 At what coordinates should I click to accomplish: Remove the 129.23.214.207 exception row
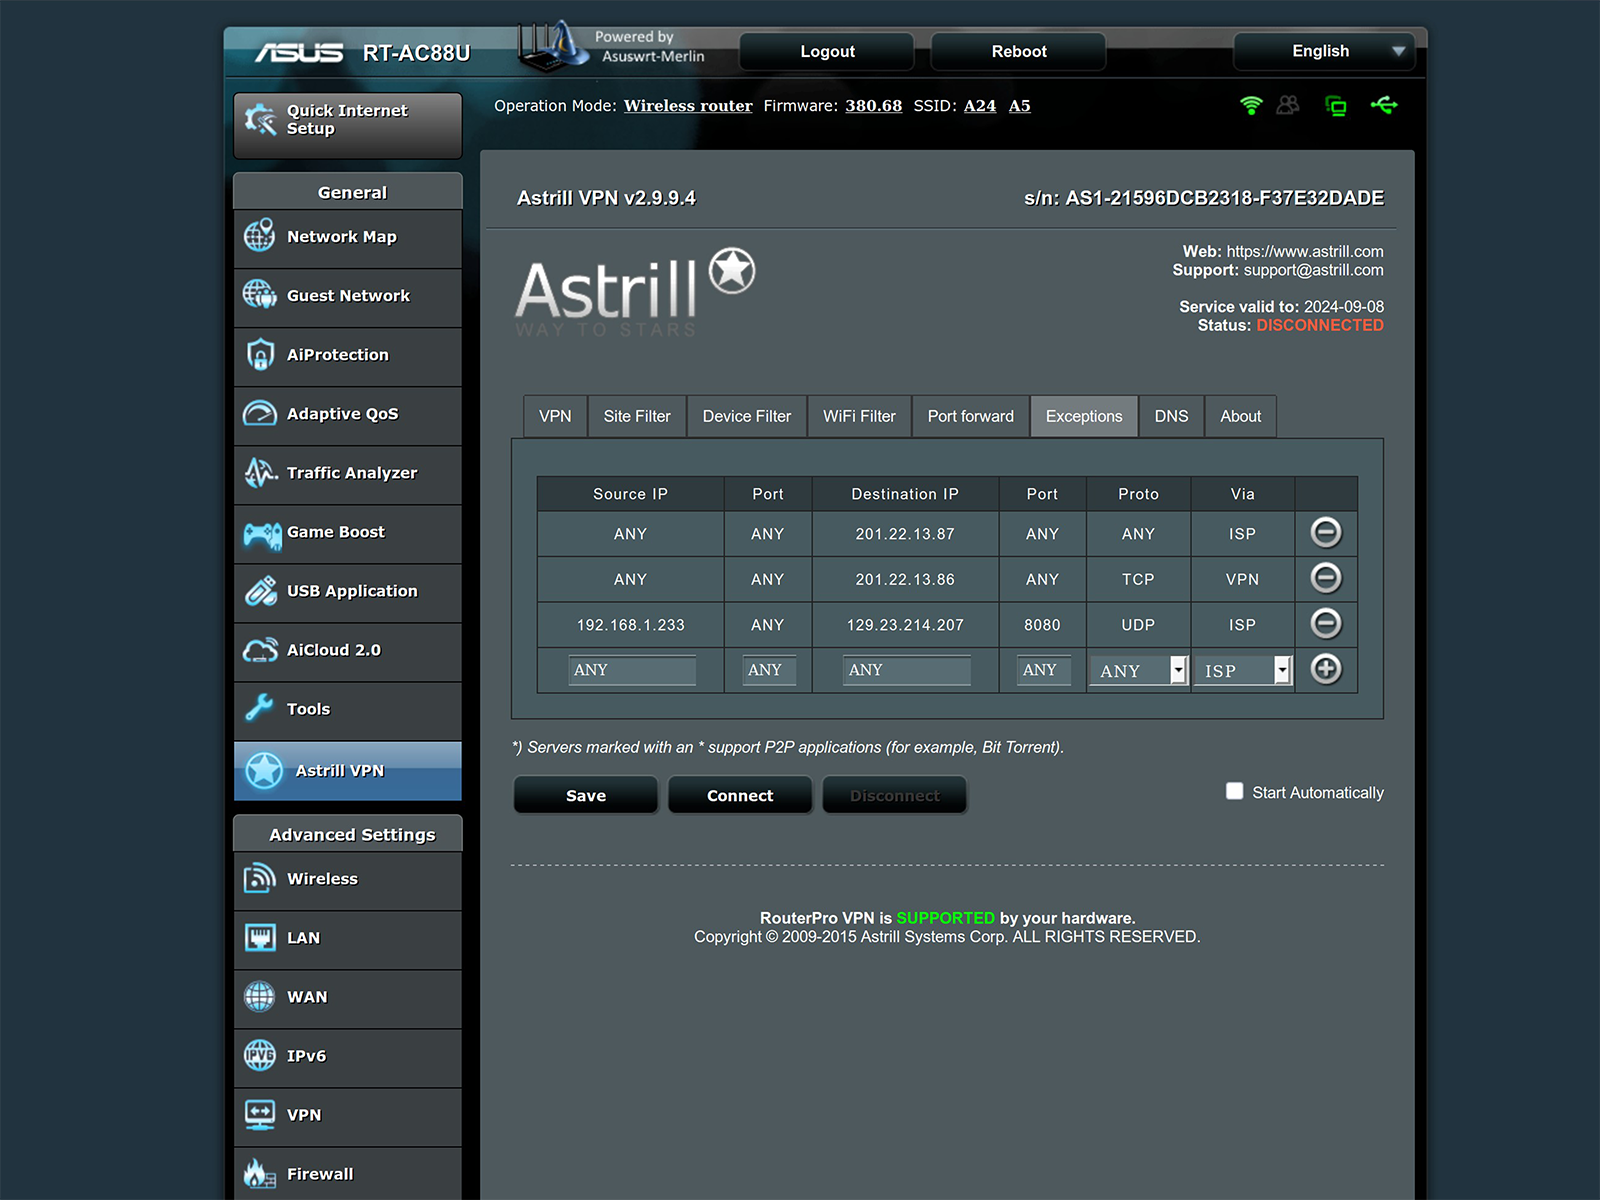pyautogui.click(x=1326, y=623)
